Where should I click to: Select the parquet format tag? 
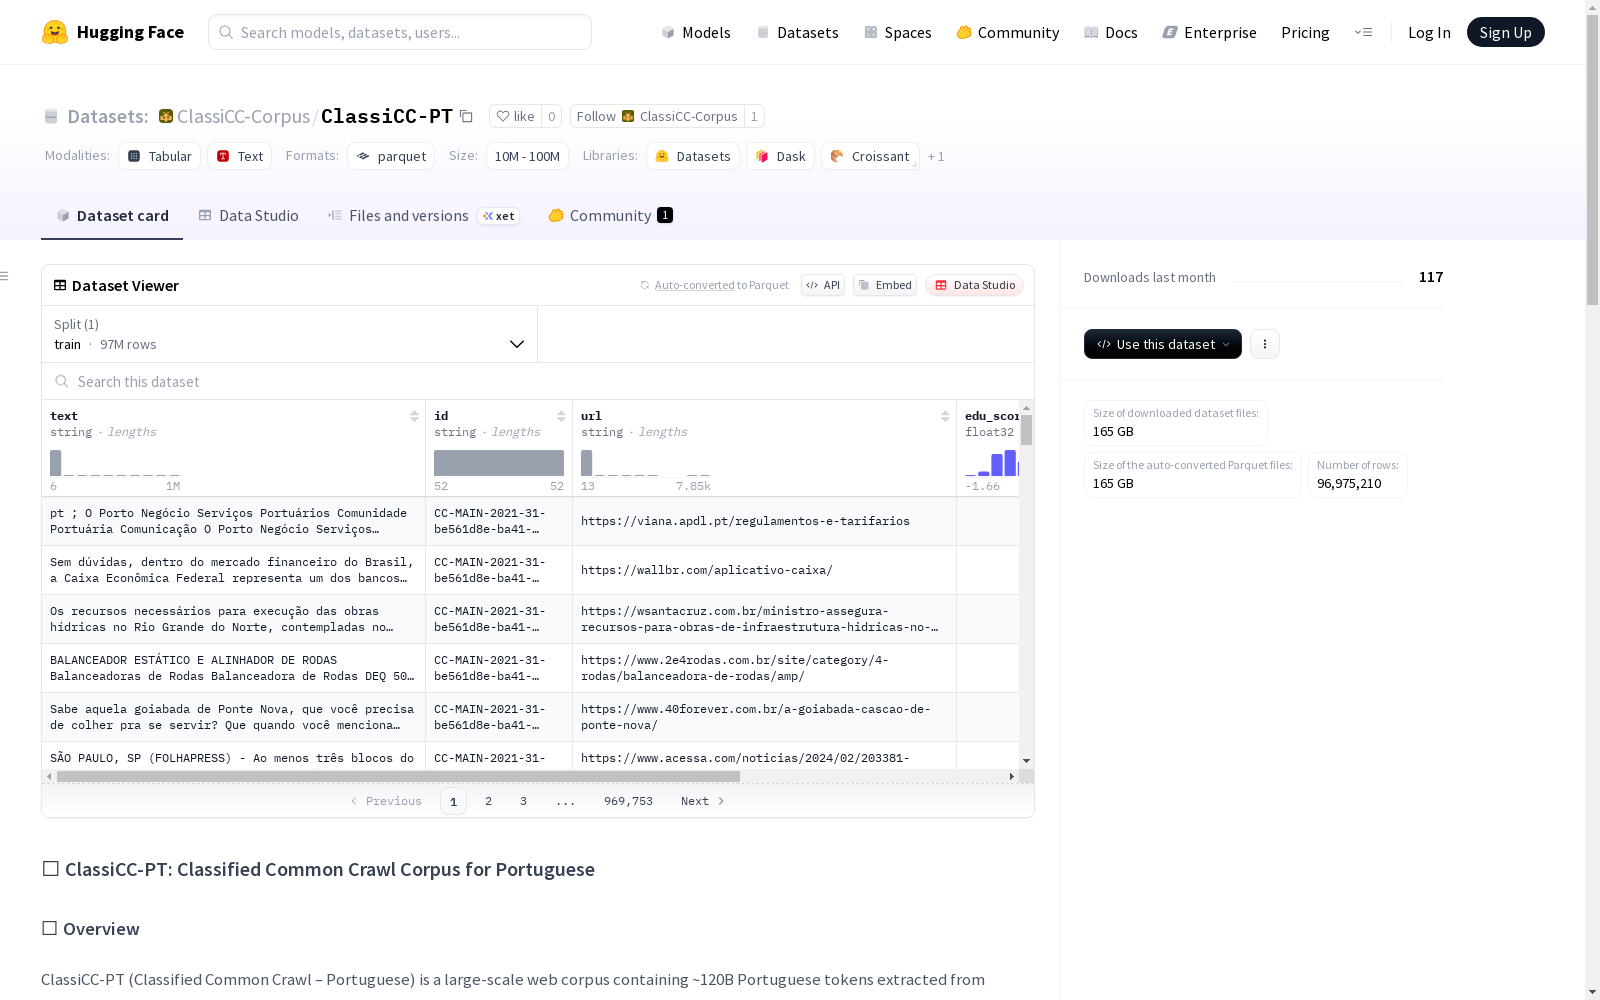(x=391, y=156)
